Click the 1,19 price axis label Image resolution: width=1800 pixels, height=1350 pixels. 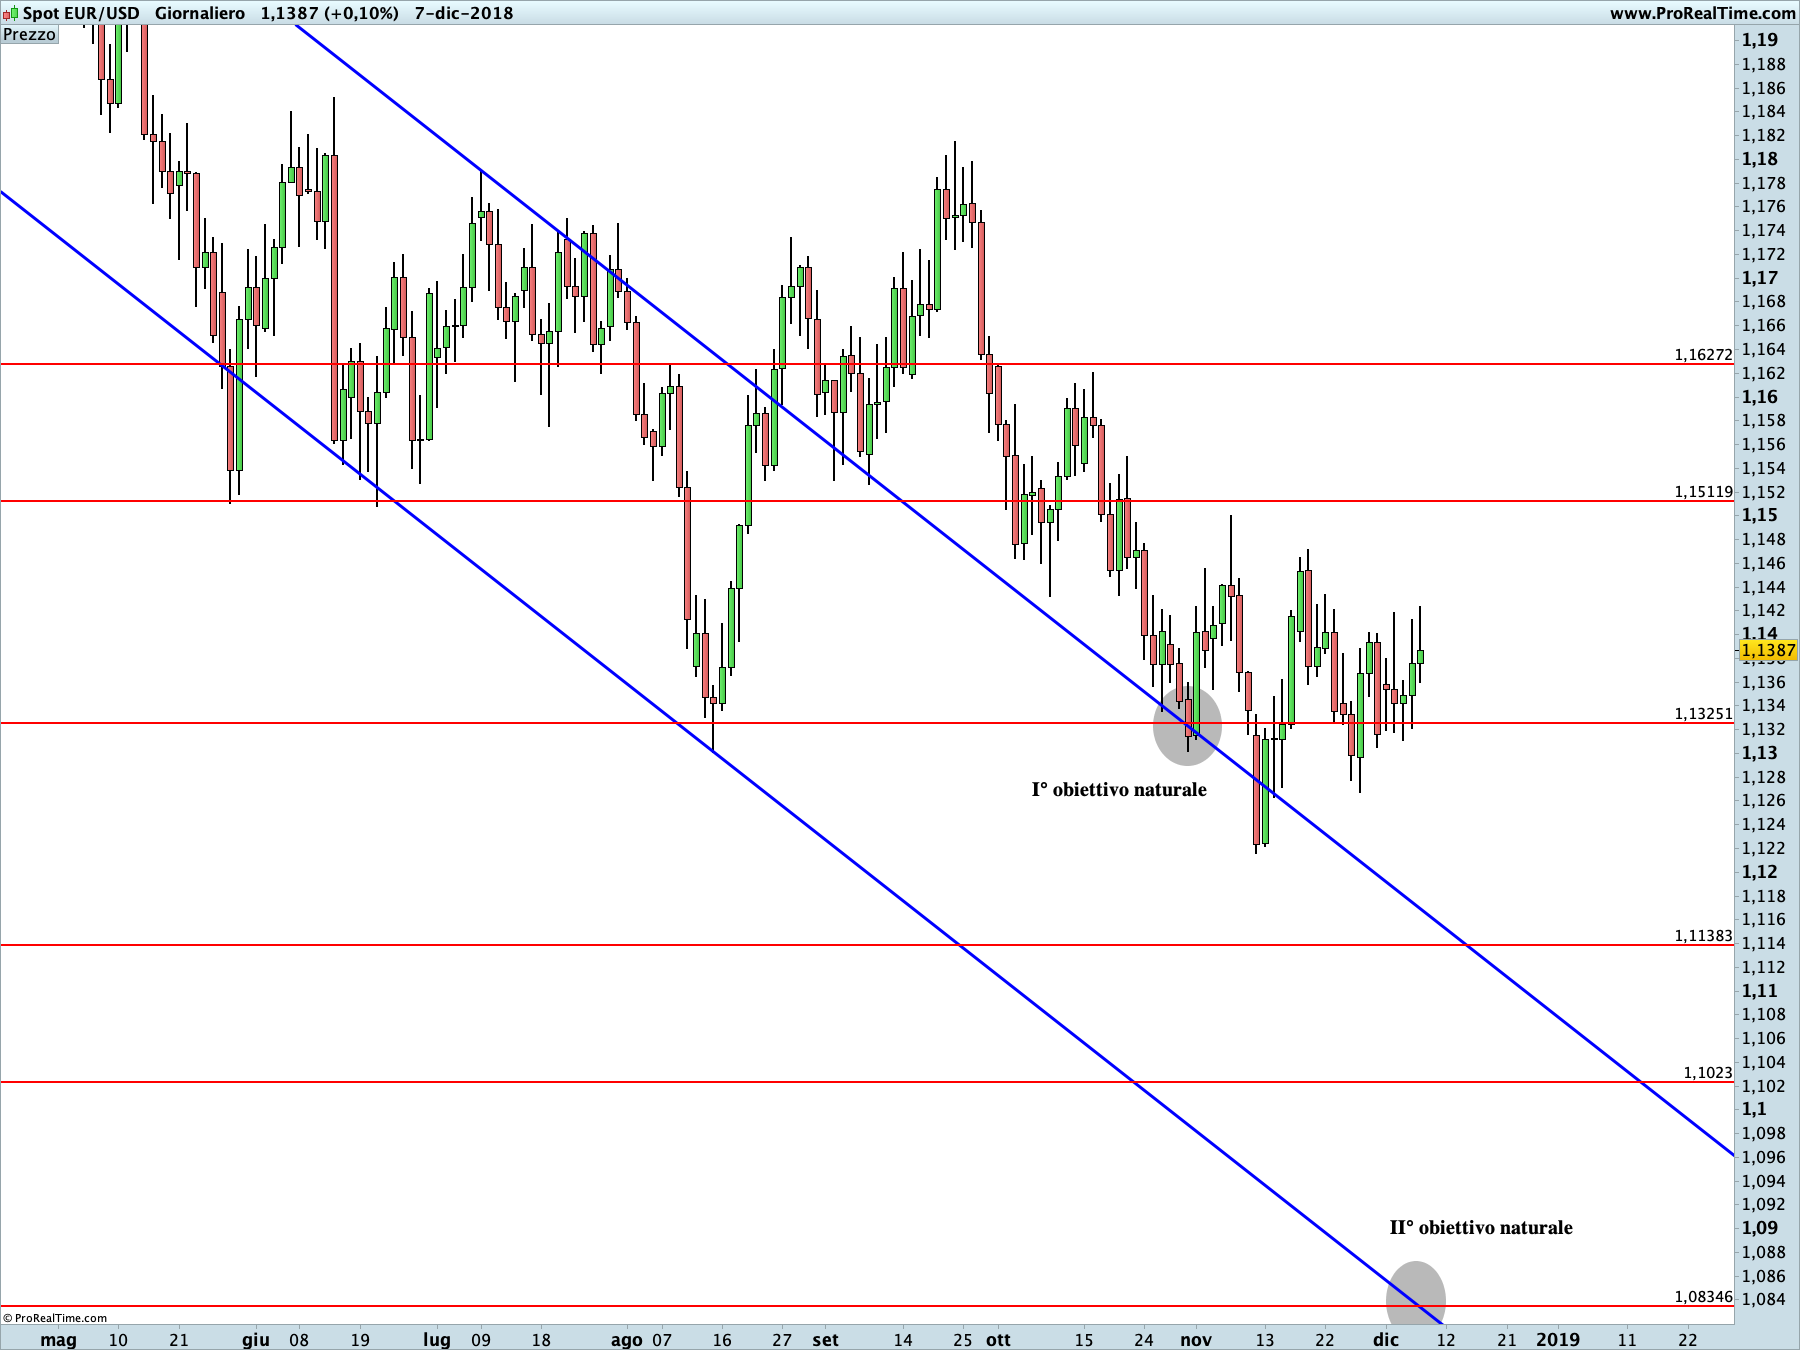[x=1760, y=40]
